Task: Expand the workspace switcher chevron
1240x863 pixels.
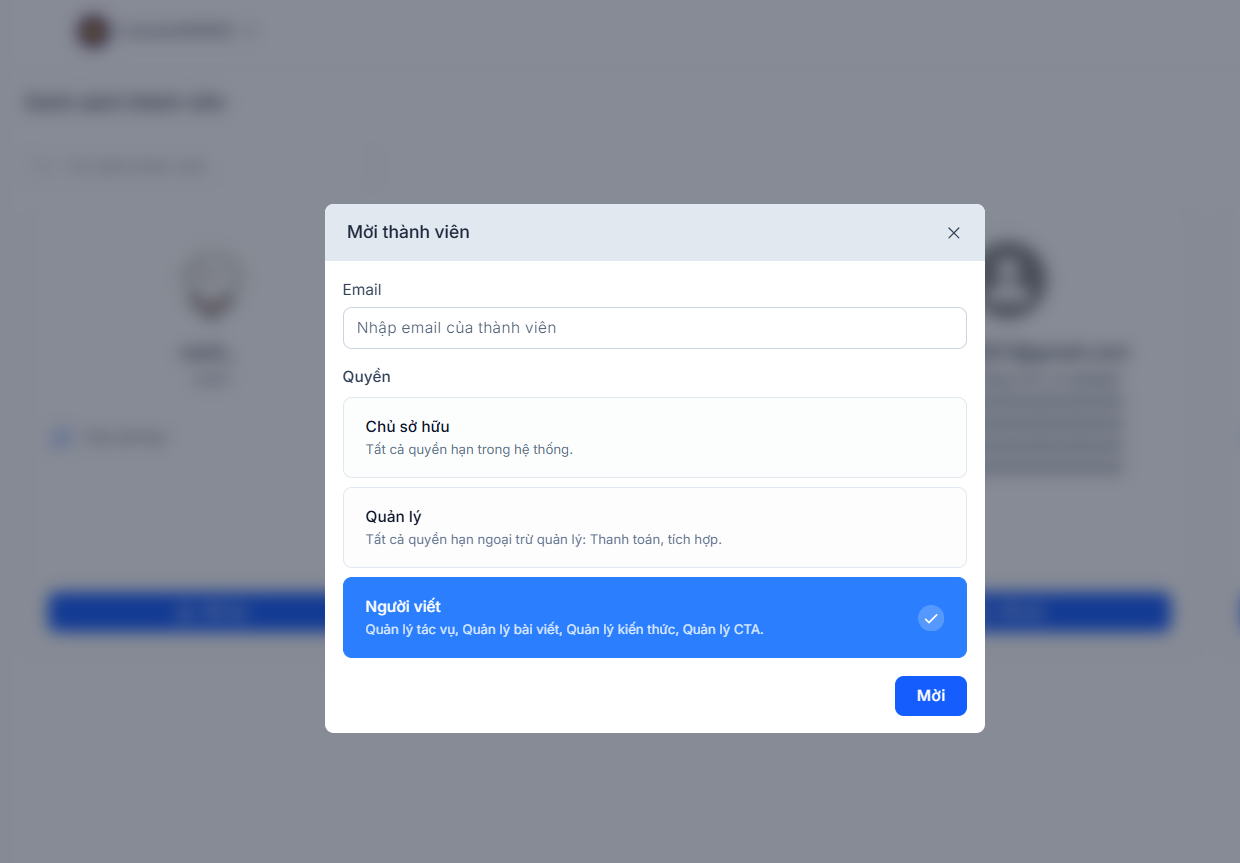Action: point(251,32)
